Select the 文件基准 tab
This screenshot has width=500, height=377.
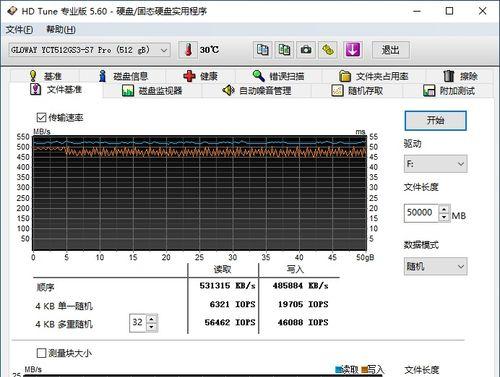(x=56, y=90)
